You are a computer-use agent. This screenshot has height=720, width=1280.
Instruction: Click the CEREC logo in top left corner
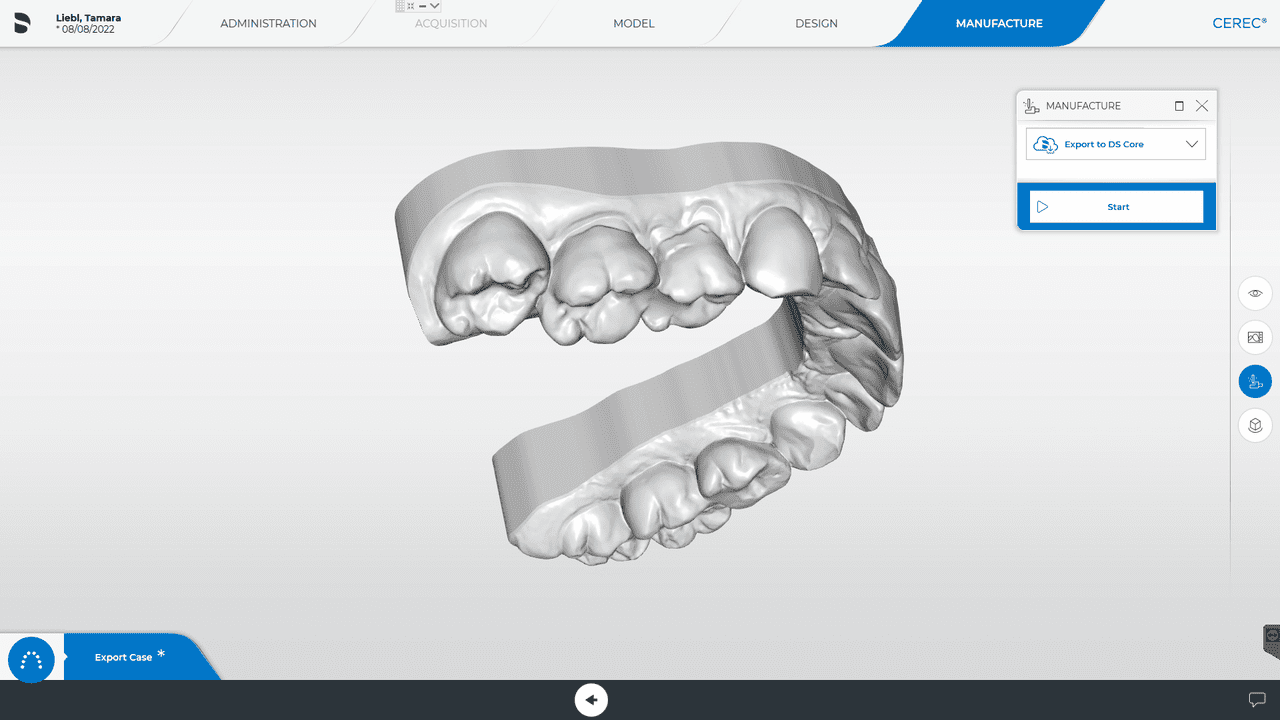[x=21, y=22]
